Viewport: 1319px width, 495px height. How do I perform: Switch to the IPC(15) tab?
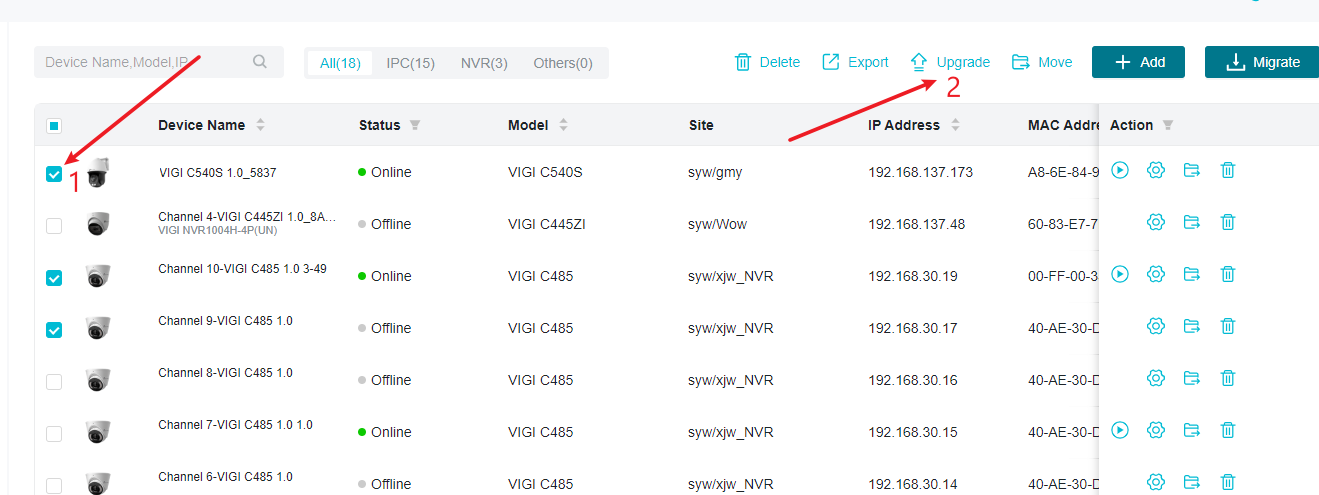point(411,63)
